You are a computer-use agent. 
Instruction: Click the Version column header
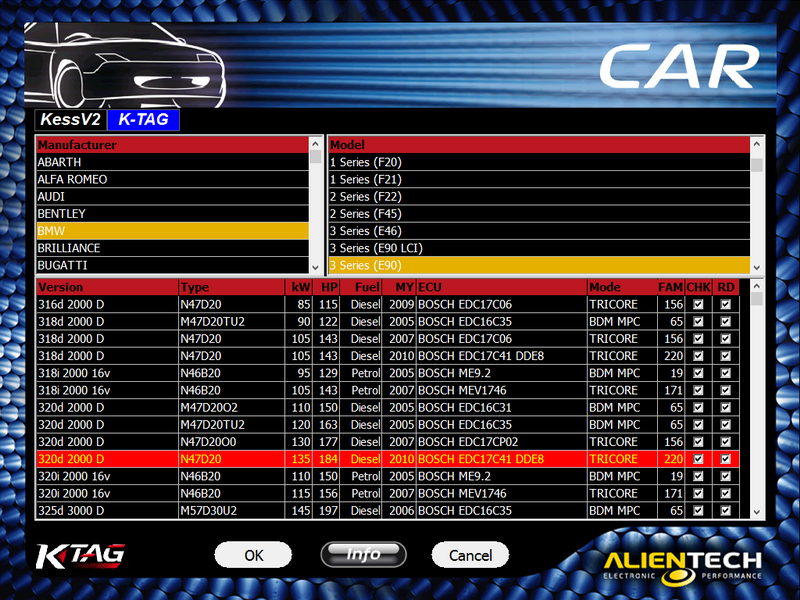pyautogui.click(x=107, y=287)
